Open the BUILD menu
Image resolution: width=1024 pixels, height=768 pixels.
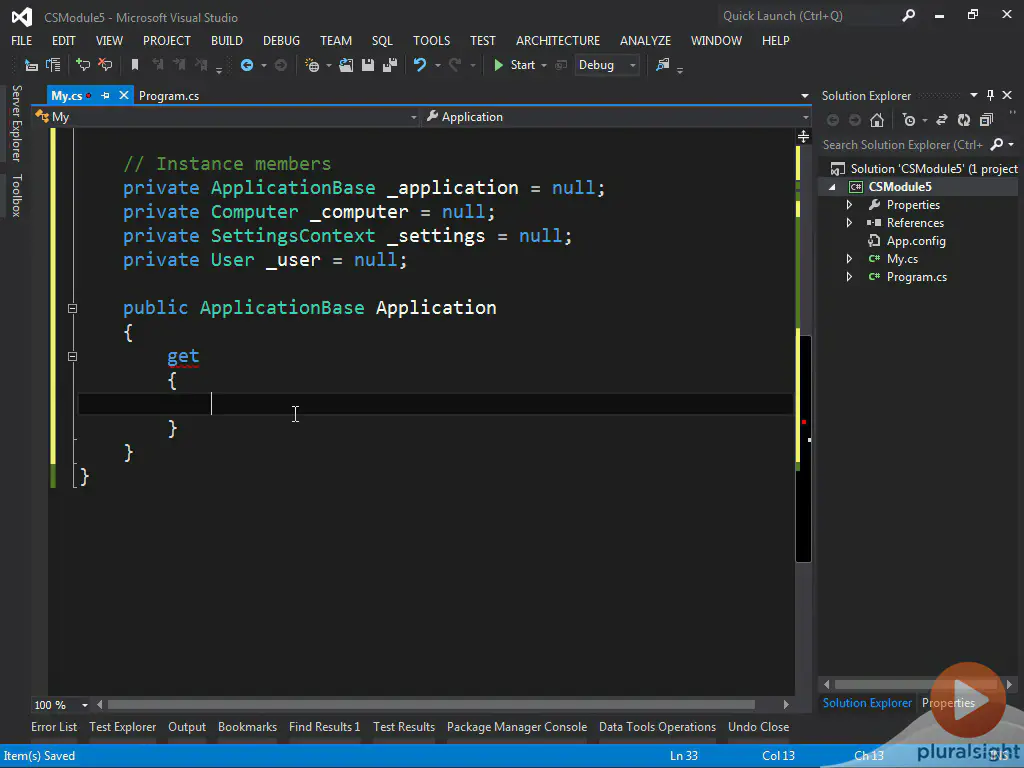(x=227, y=41)
